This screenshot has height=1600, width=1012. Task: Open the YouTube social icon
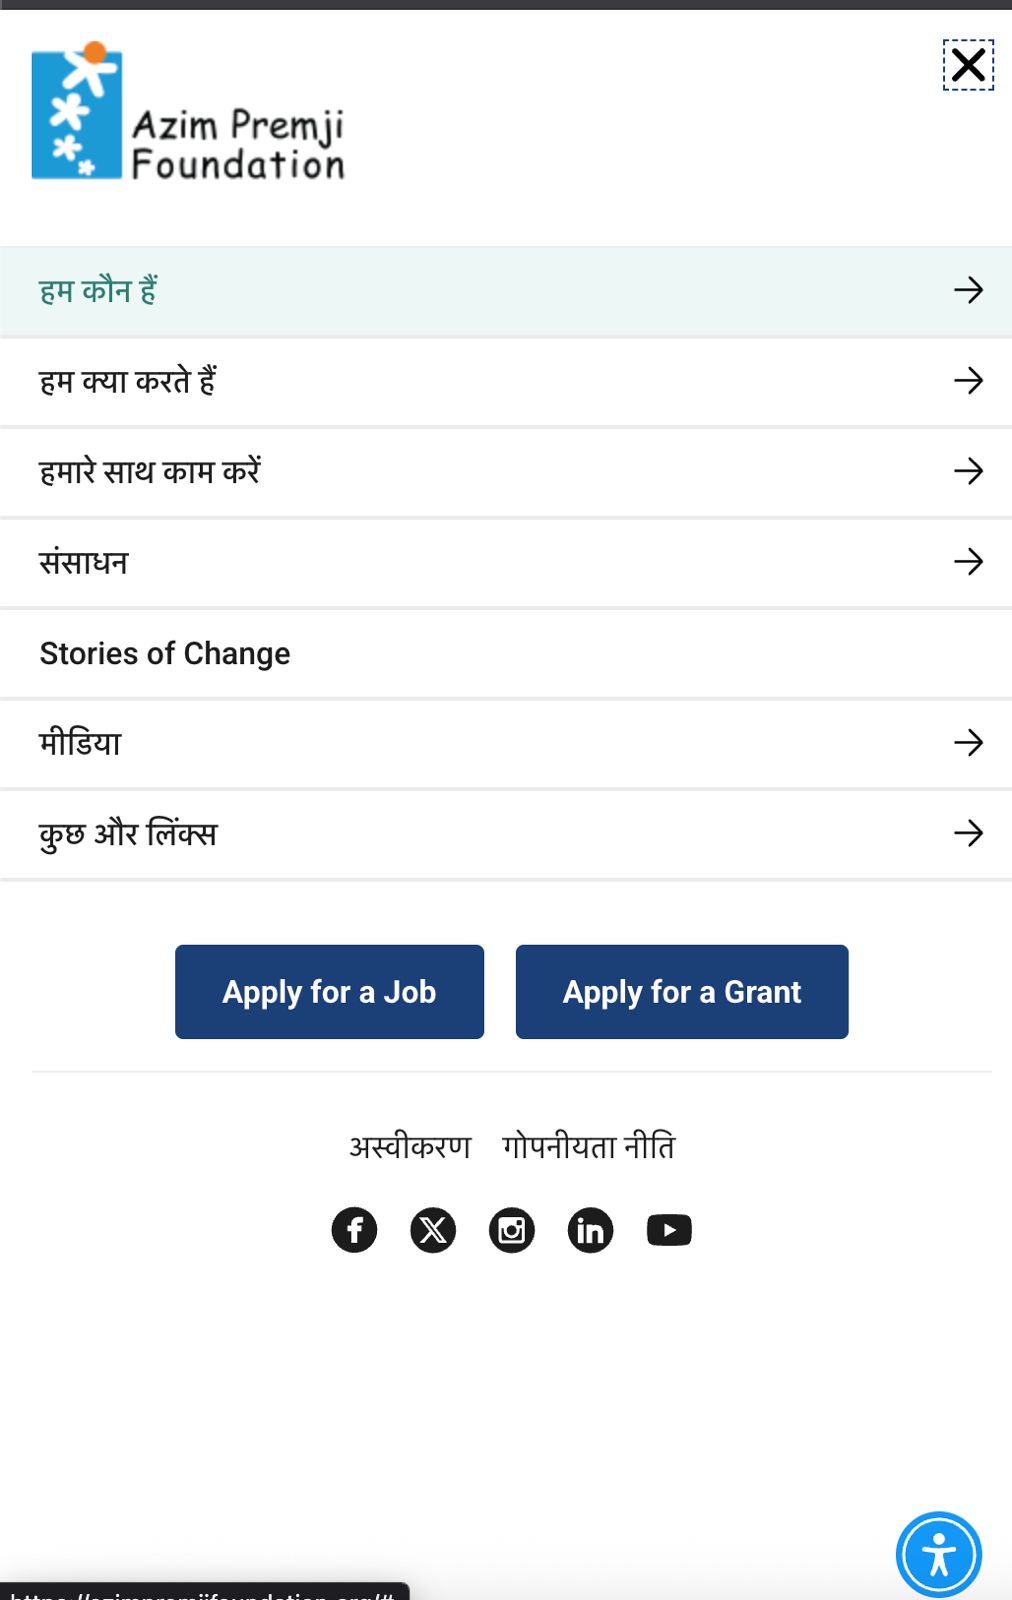pos(669,1230)
